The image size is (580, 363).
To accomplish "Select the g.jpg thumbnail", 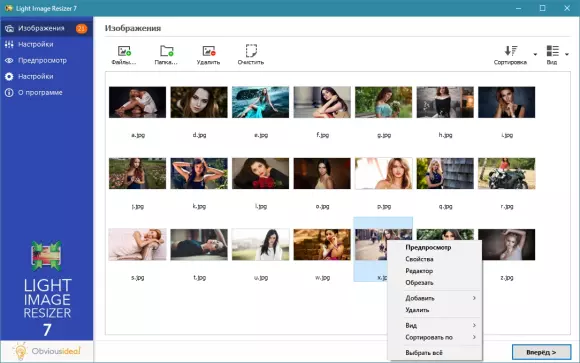I will coord(384,102).
